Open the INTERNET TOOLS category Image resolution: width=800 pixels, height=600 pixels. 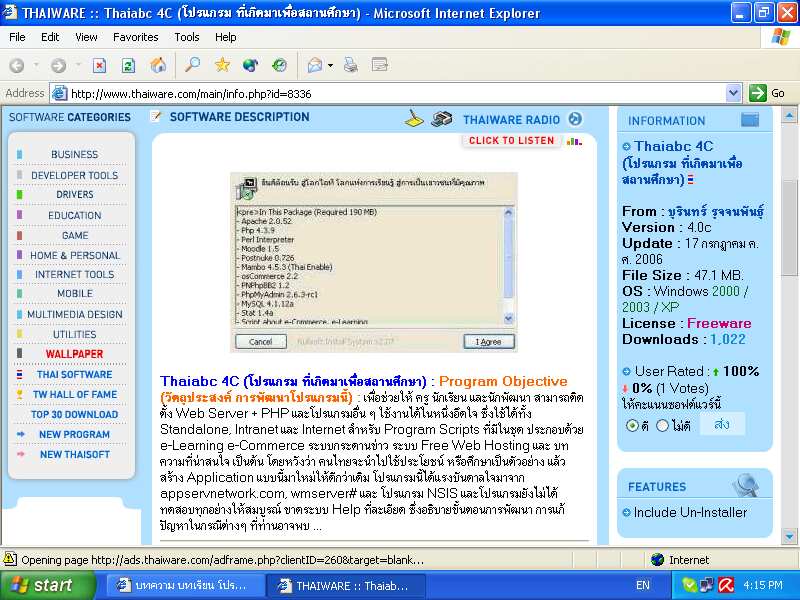(x=74, y=274)
